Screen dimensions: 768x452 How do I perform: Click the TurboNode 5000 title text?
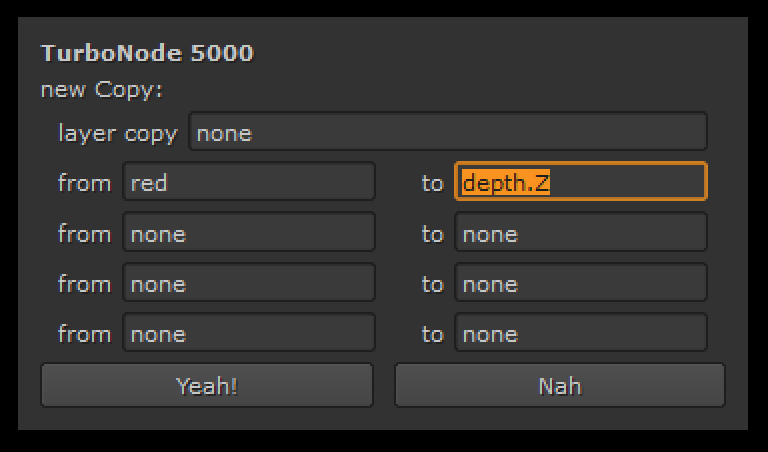click(147, 53)
